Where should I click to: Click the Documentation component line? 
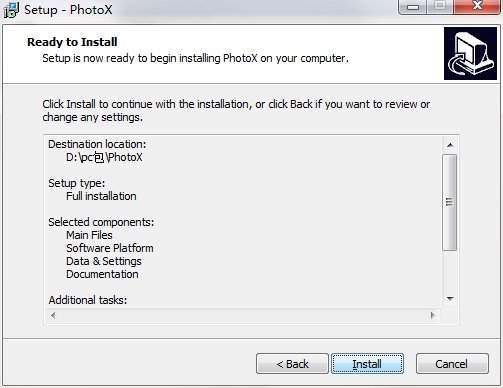(x=102, y=274)
